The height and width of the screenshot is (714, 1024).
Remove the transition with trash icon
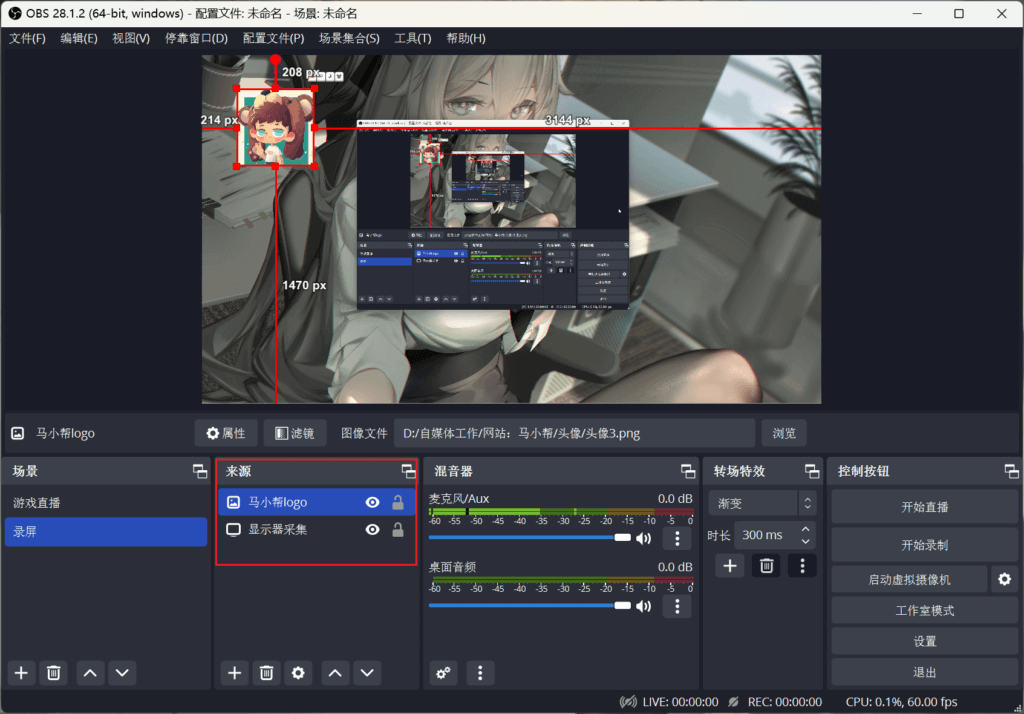(766, 566)
